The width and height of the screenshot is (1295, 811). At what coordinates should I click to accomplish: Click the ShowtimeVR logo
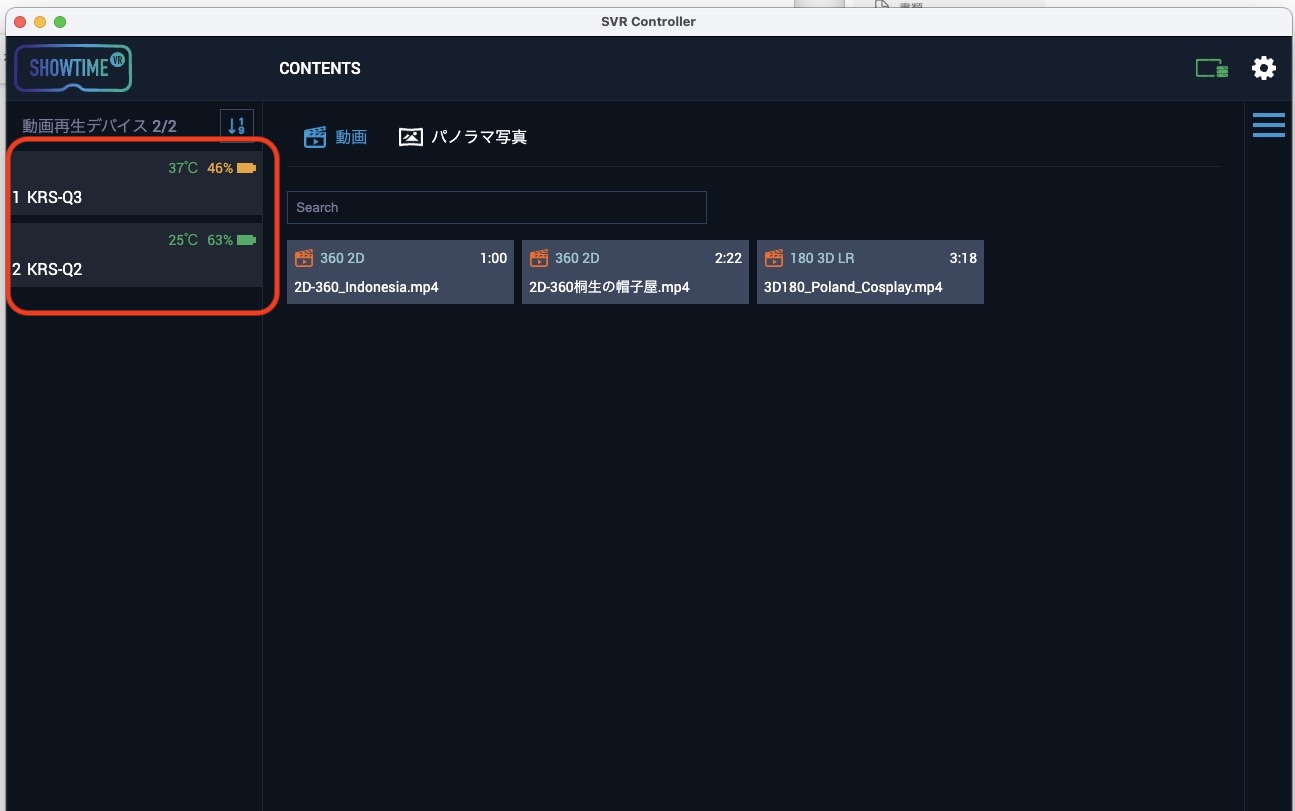(73, 68)
